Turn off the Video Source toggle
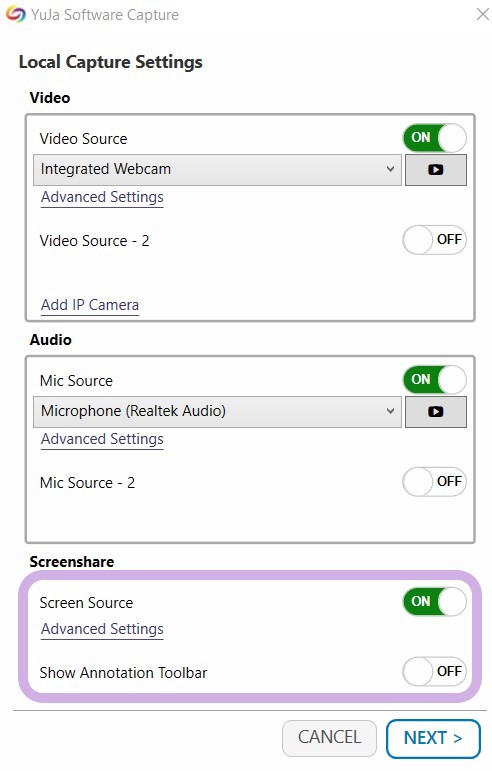Screen dimensions: 492x771 tap(434, 138)
